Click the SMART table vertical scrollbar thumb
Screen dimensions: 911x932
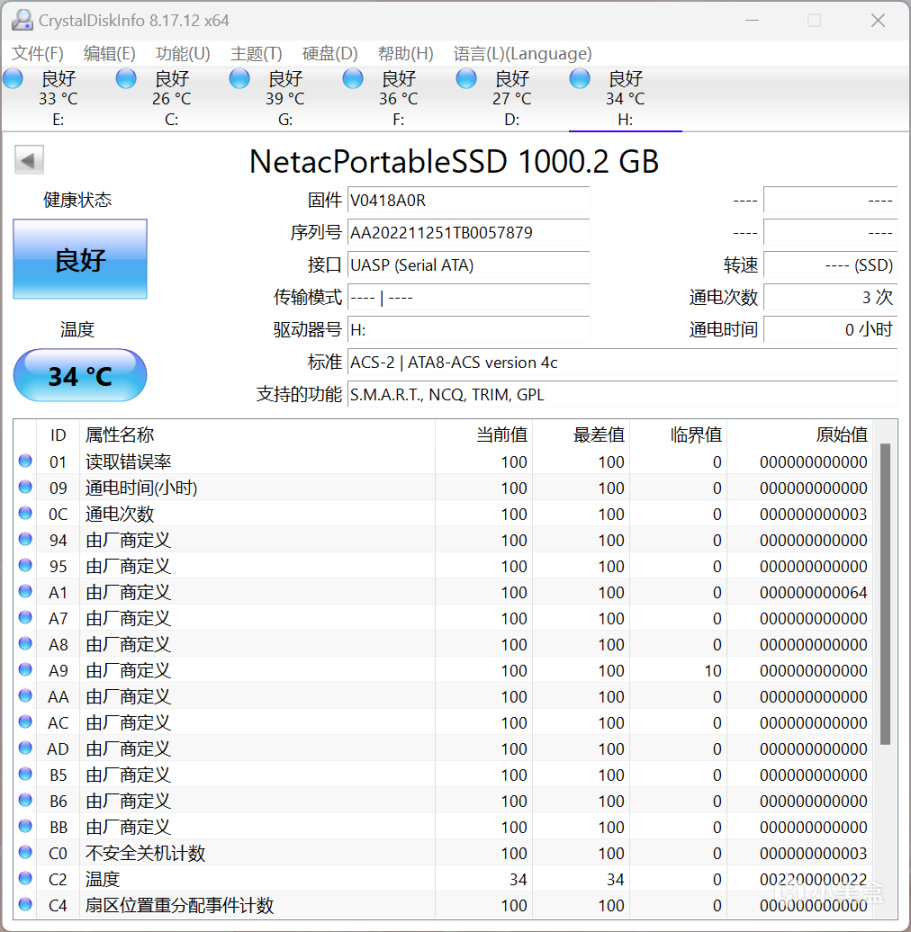(x=885, y=594)
